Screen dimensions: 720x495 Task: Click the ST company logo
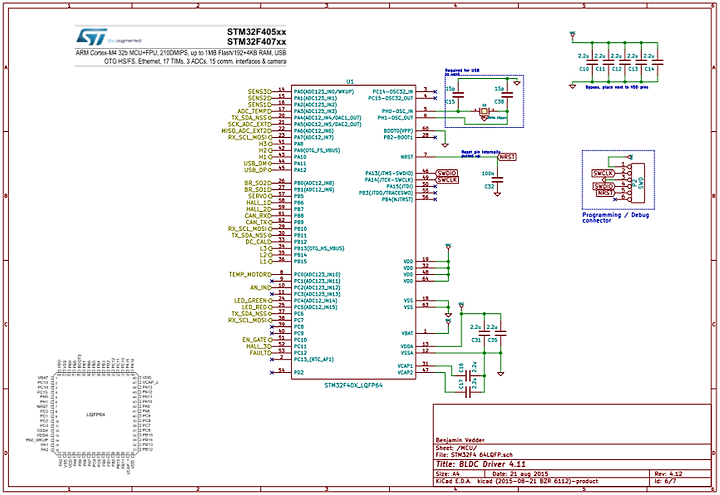coord(92,36)
